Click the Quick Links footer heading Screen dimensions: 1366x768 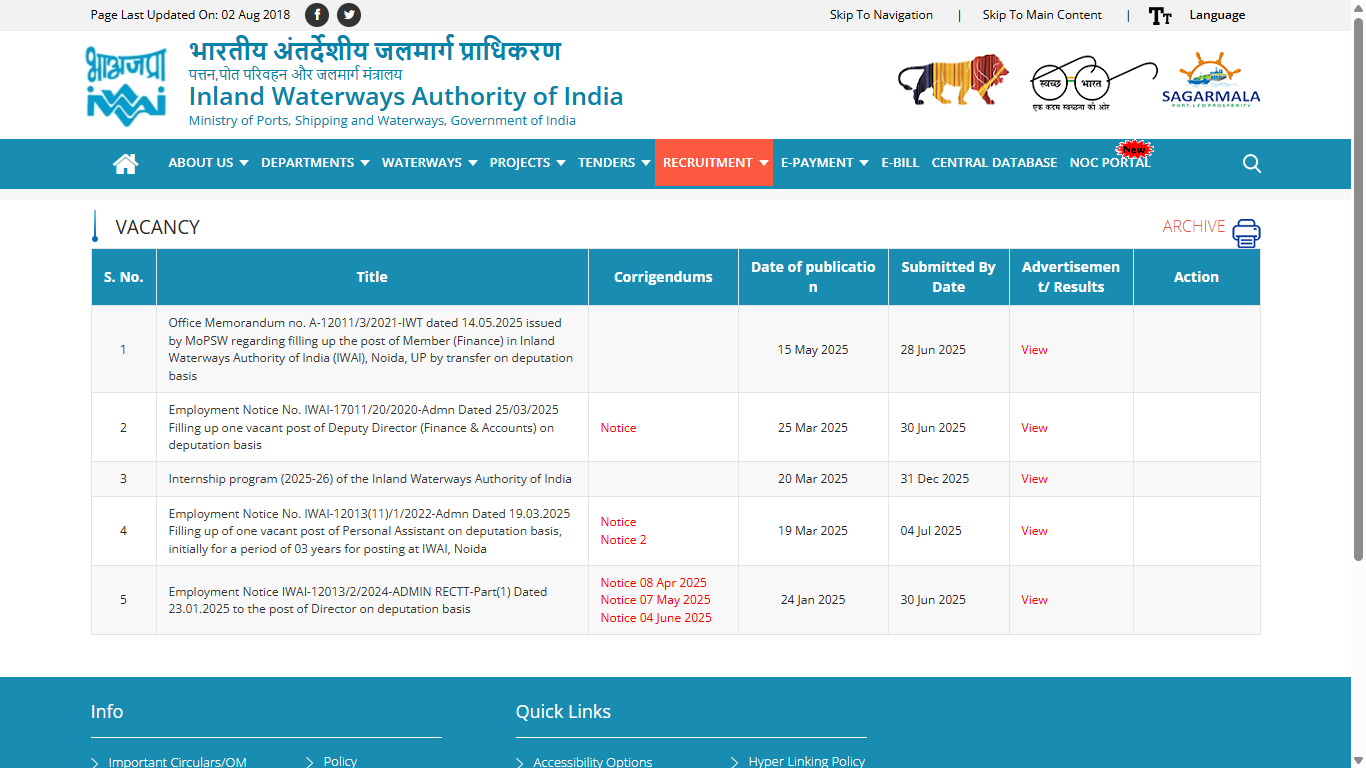[563, 712]
